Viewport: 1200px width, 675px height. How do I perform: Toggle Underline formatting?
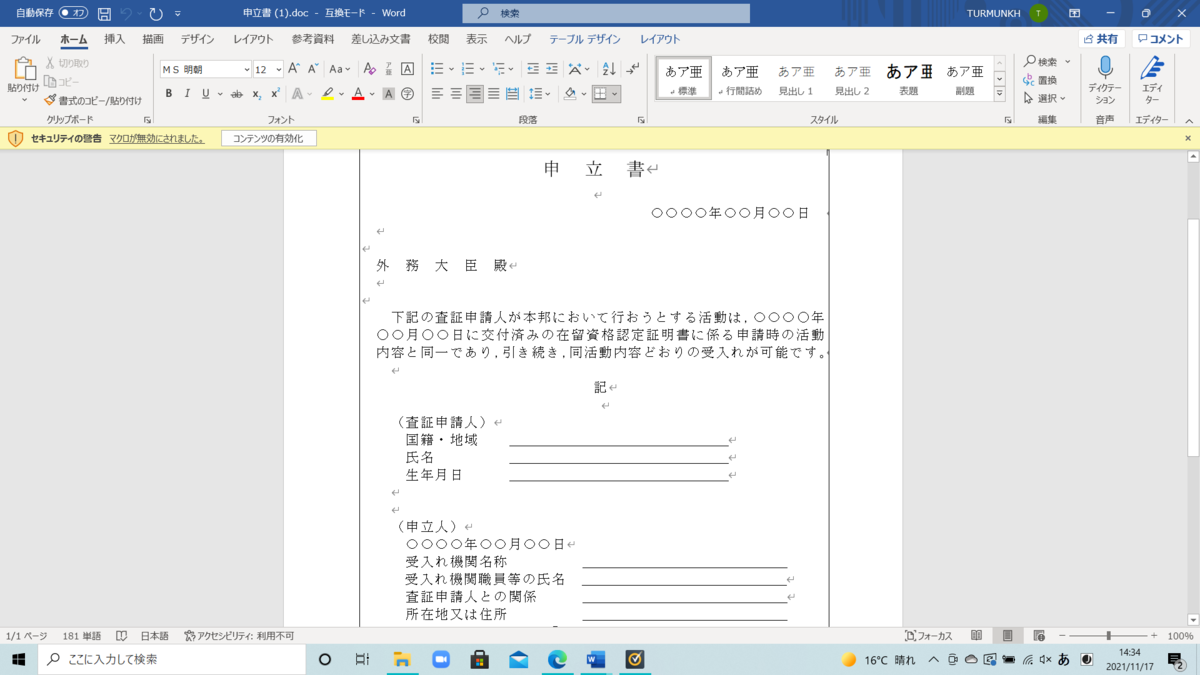click(205, 94)
